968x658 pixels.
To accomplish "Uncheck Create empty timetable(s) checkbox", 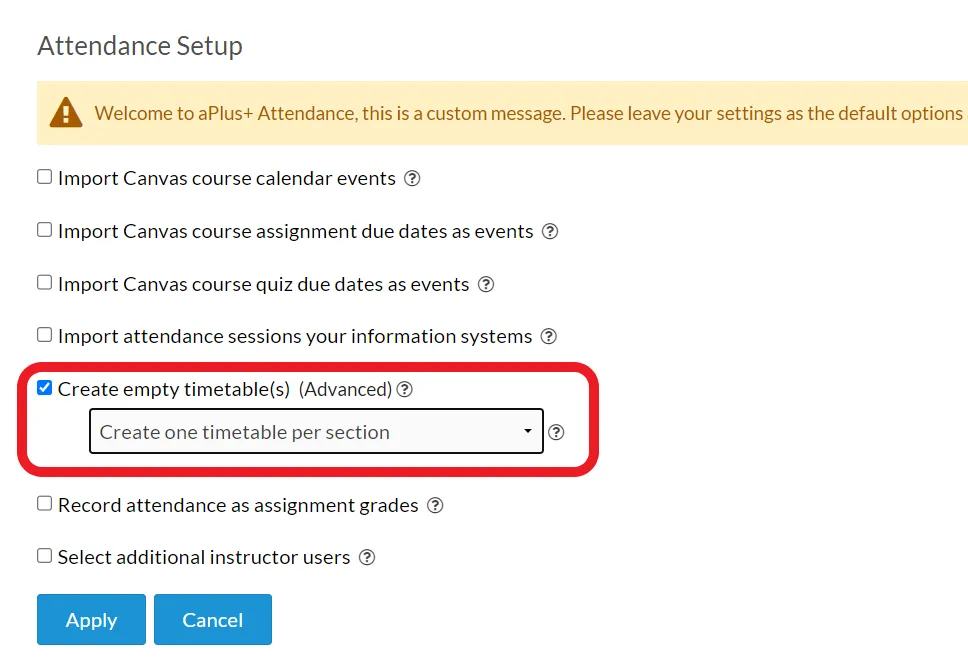I will tap(44, 388).
